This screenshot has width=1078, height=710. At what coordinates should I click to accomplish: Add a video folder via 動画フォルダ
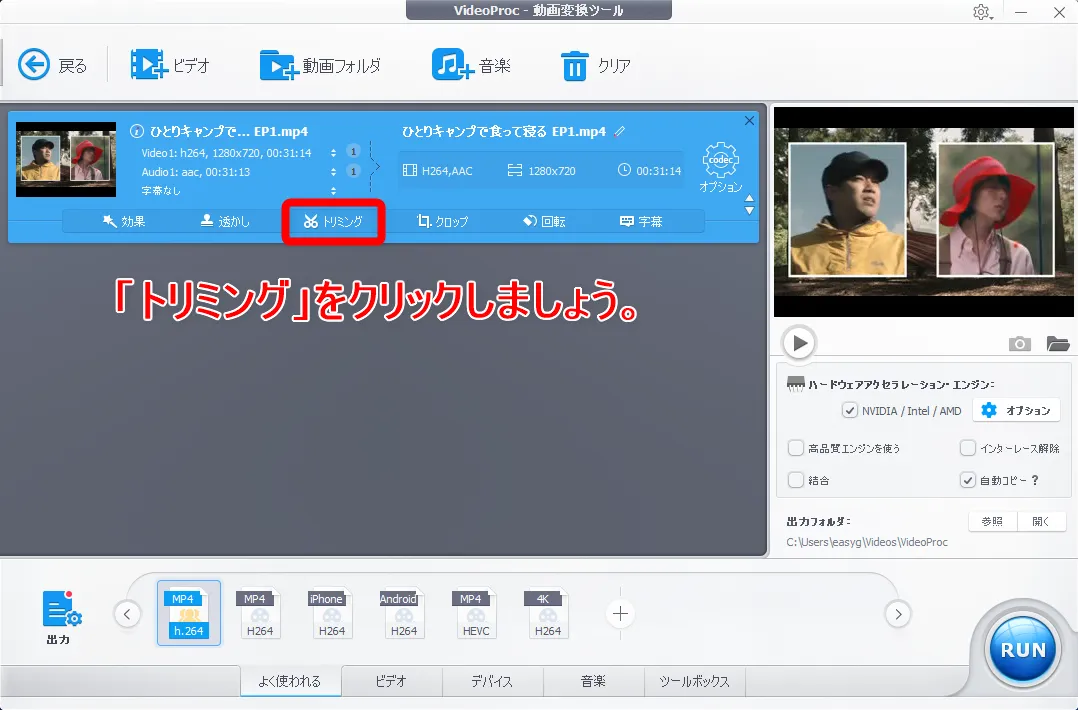[x=278, y=65]
